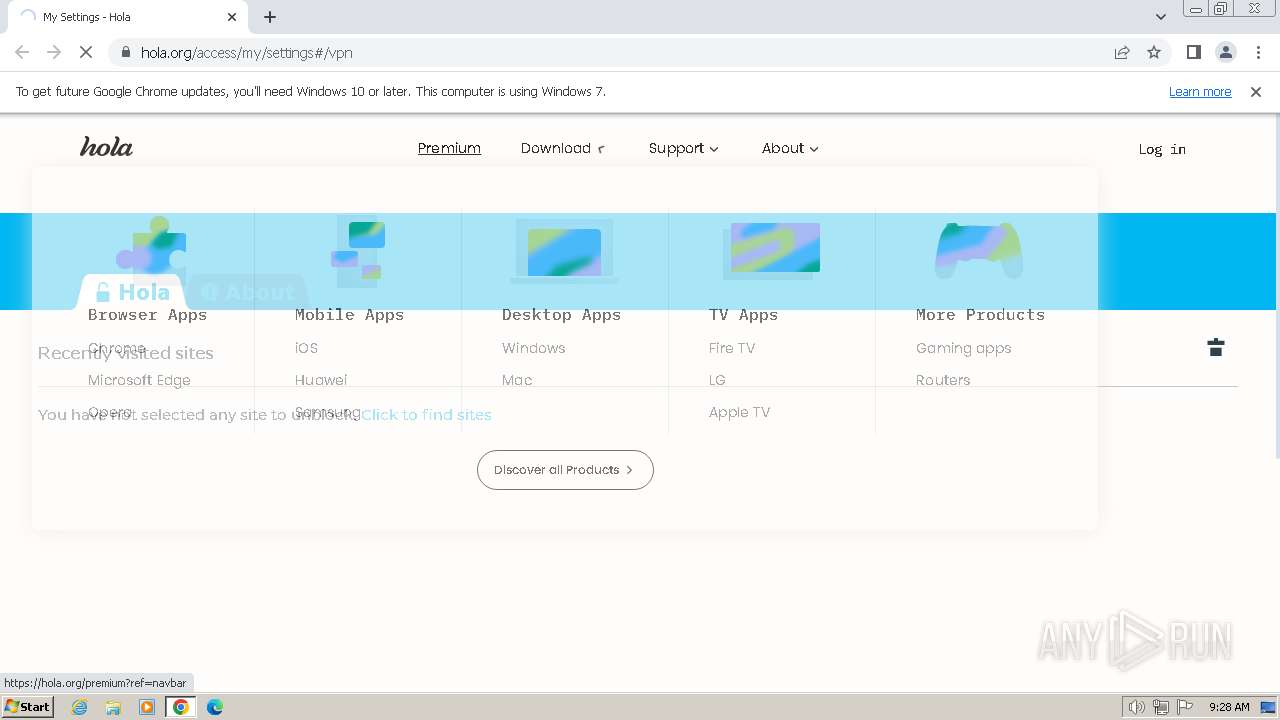Open Chrome three-dot menu
This screenshot has width=1280, height=720.
(1258, 52)
